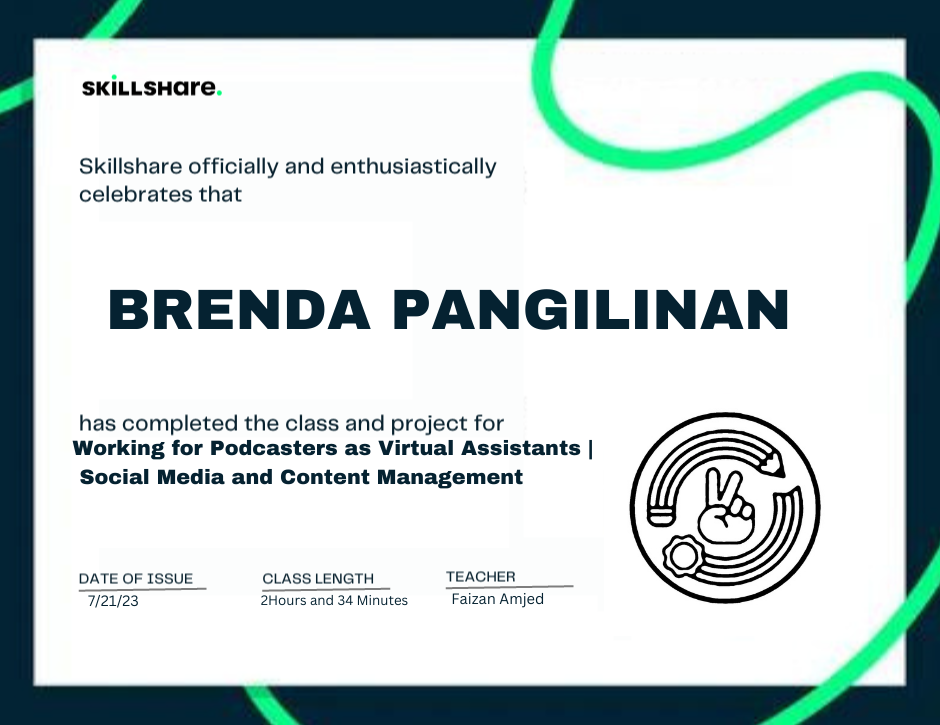Viewport: 940px width, 725px height.
Task: Click the 2Hours and 34 Minutes text
Action: [x=334, y=600]
